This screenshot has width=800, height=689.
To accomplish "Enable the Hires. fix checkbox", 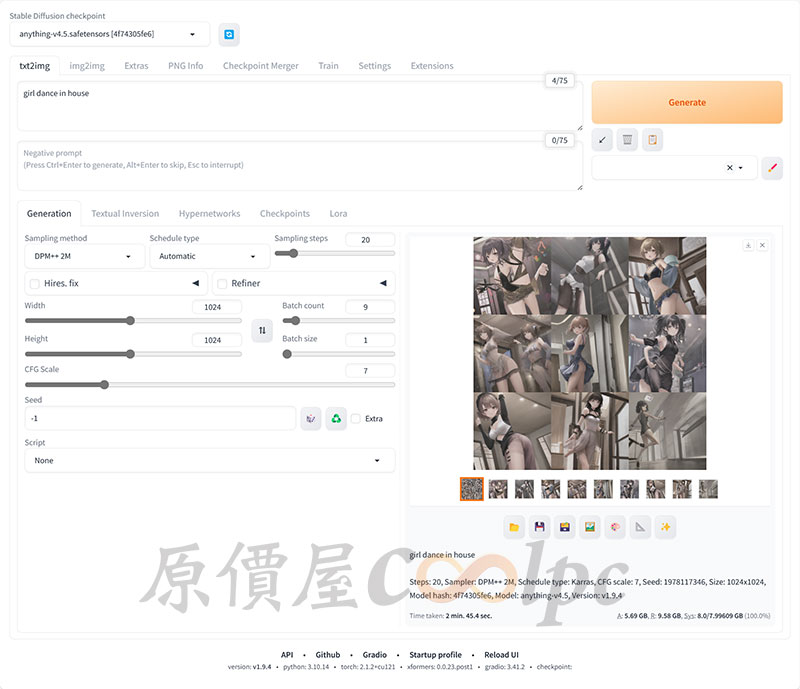I will coord(35,284).
